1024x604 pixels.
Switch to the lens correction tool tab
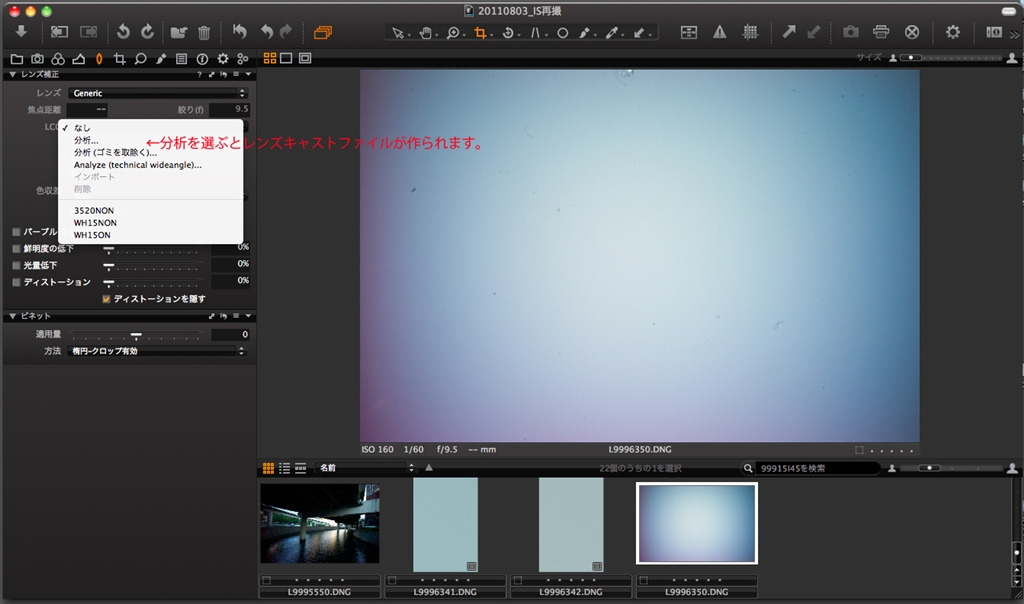click(x=98, y=59)
